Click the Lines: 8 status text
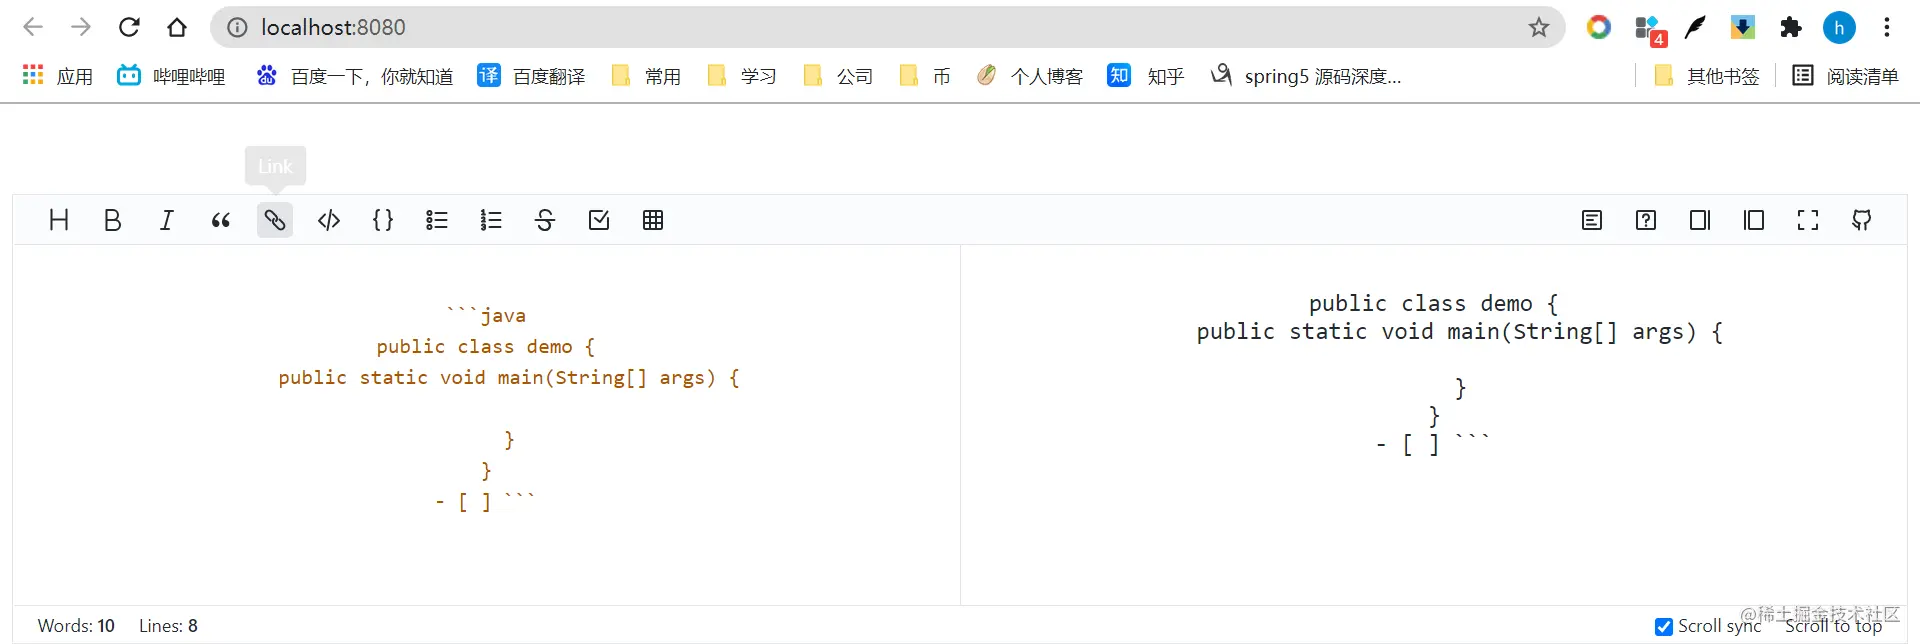 pos(168,626)
